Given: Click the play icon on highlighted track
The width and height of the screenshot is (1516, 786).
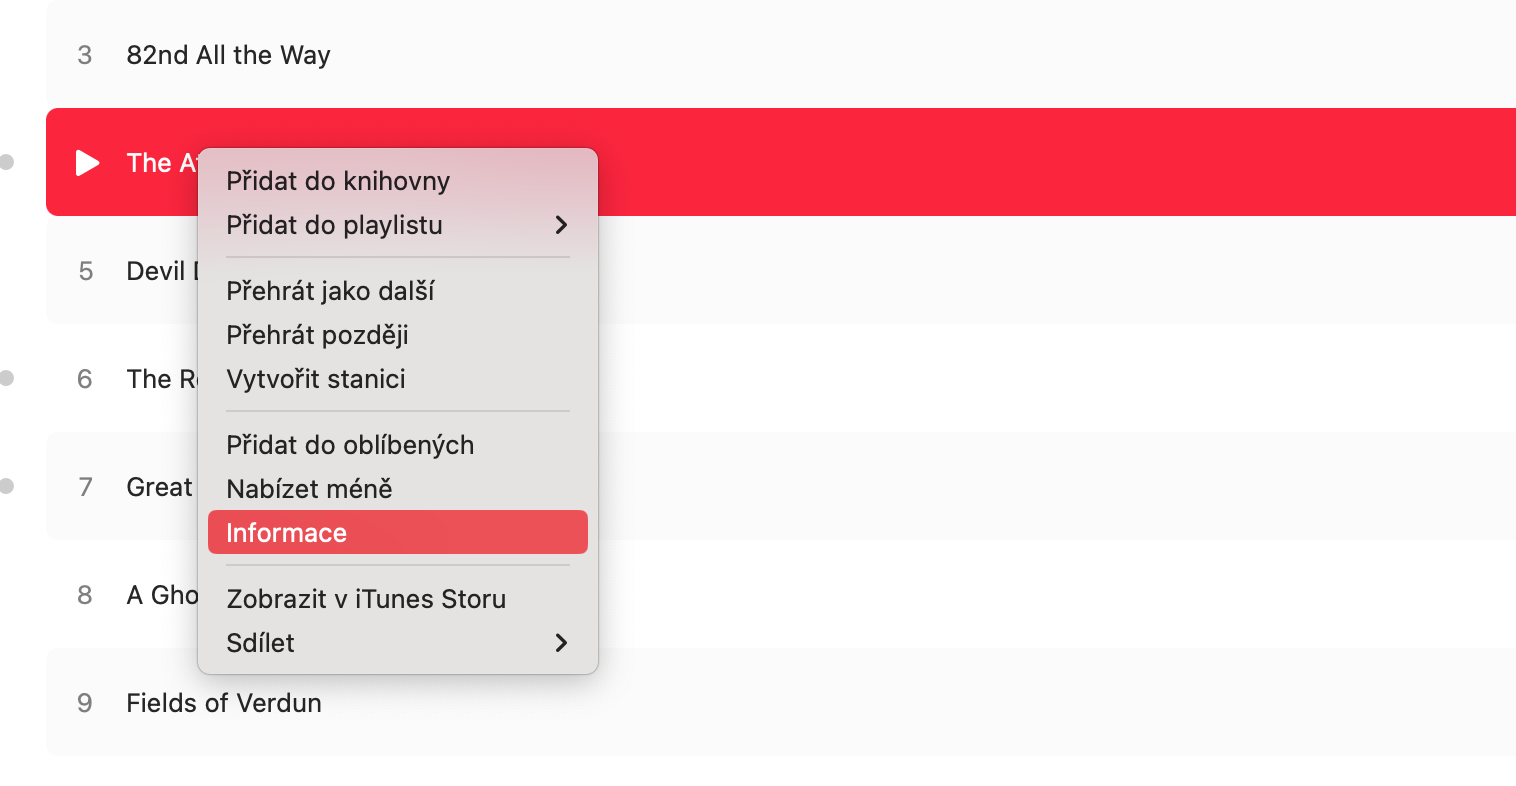Looking at the screenshot, I should [88, 163].
